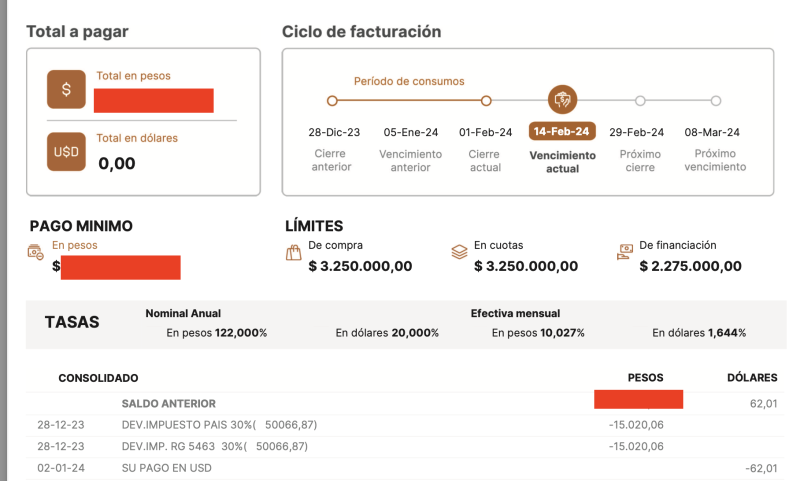Click the minimum payment coins icon

(x=36, y=253)
